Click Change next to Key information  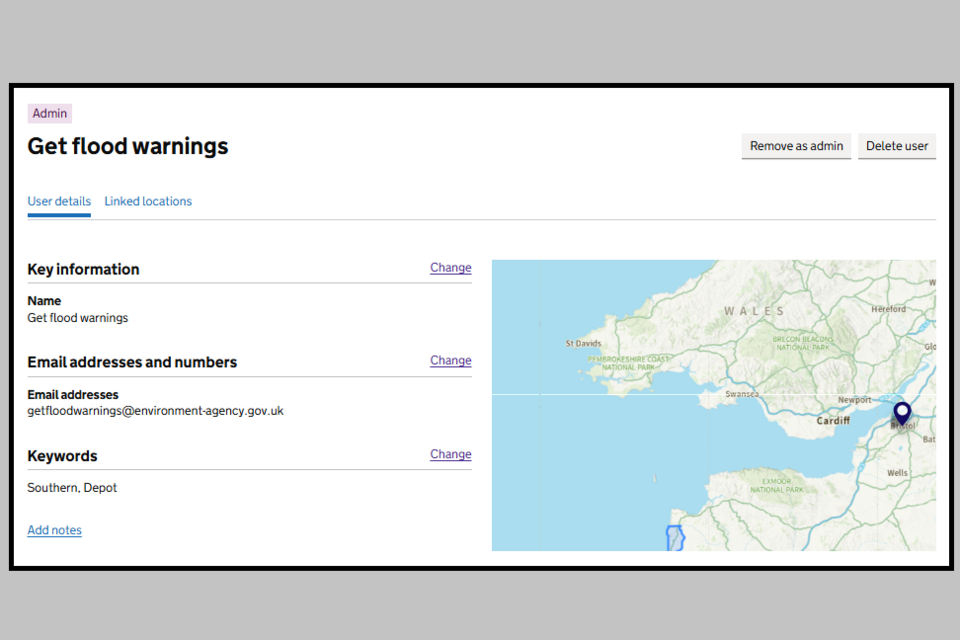click(x=450, y=268)
